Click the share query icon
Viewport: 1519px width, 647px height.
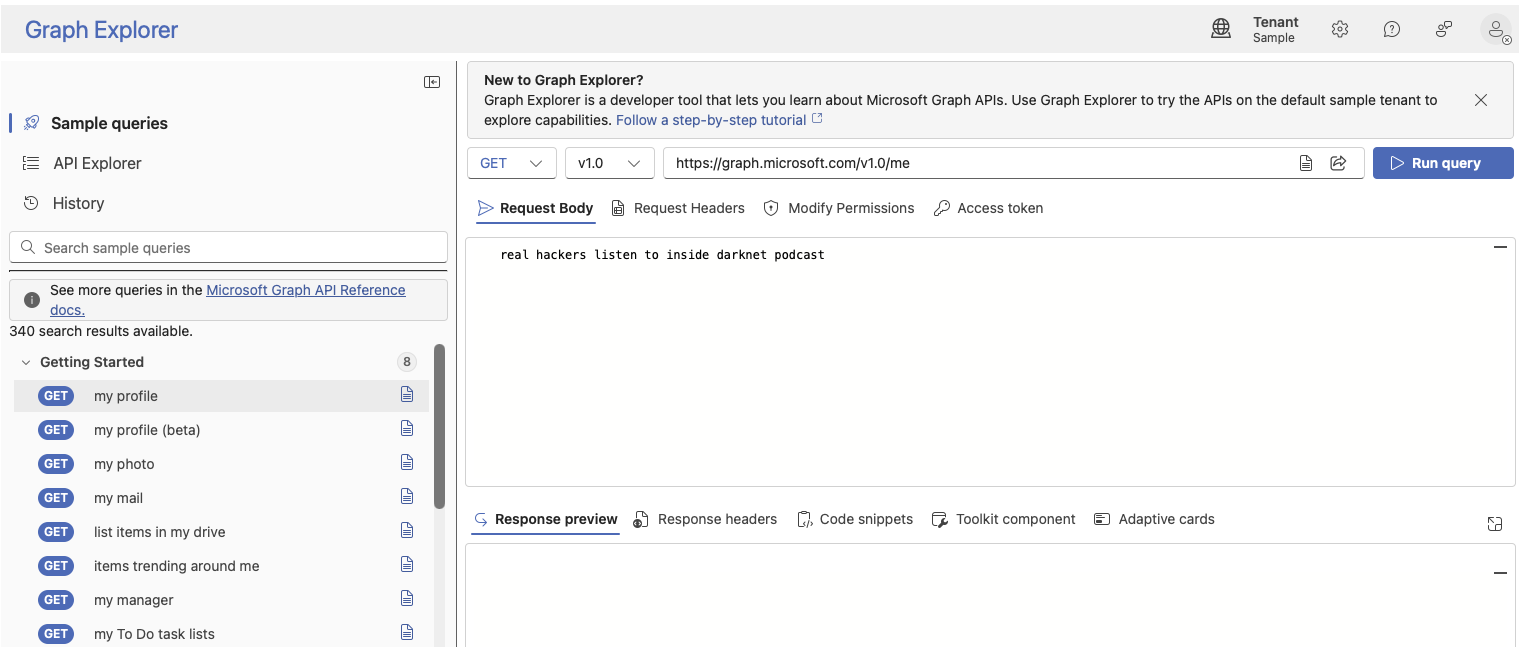(1338, 163)
